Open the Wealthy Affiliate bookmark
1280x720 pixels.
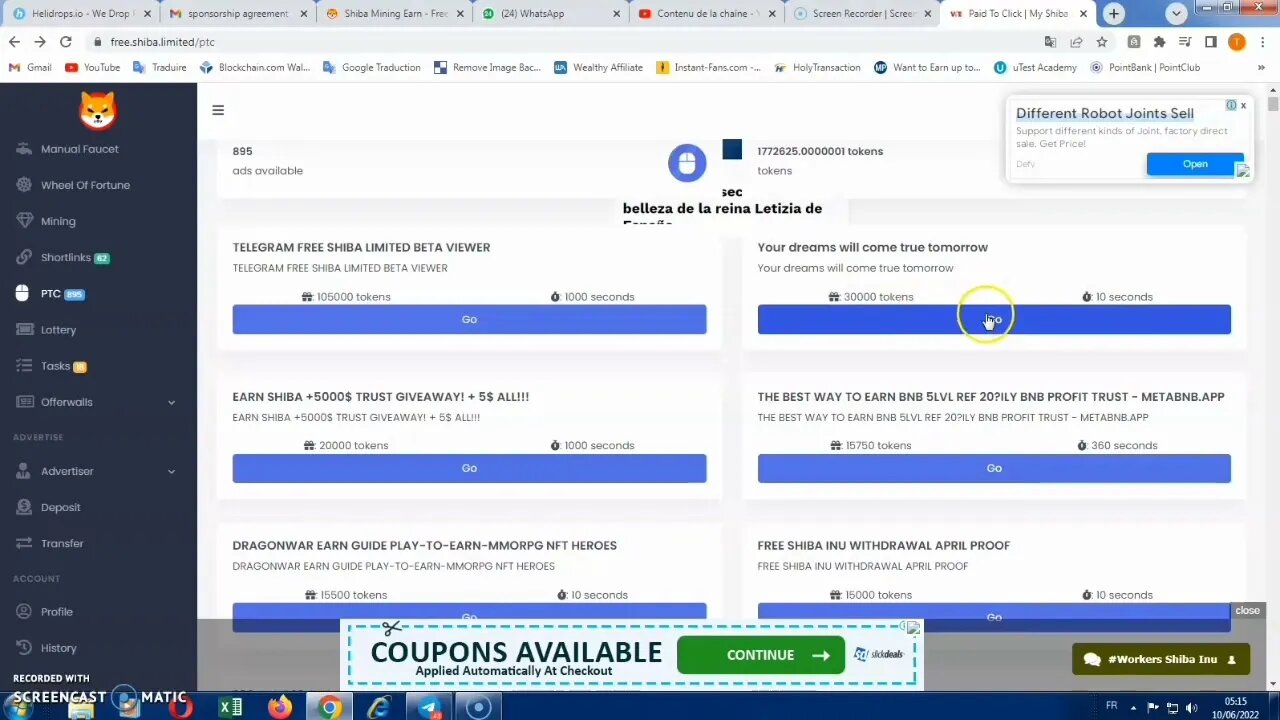click(598, 67)
